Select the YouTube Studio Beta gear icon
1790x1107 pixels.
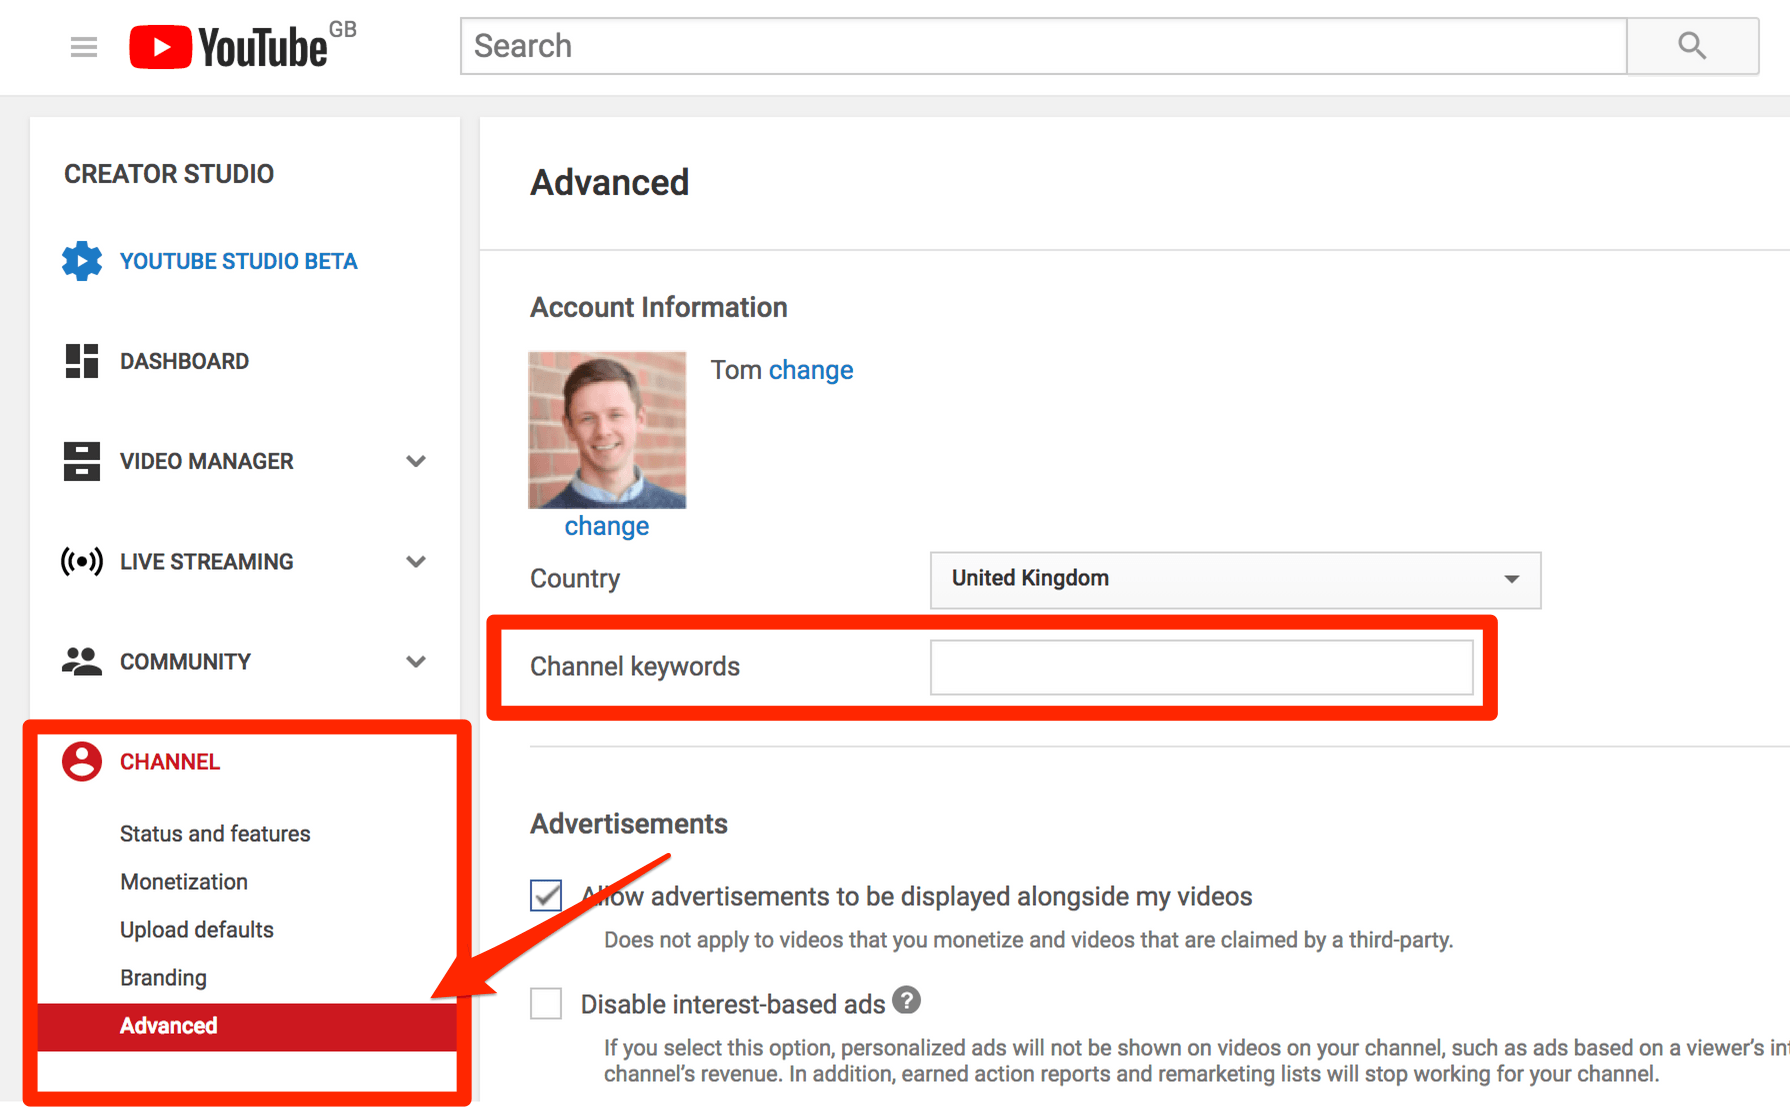(x=82, y=261)
